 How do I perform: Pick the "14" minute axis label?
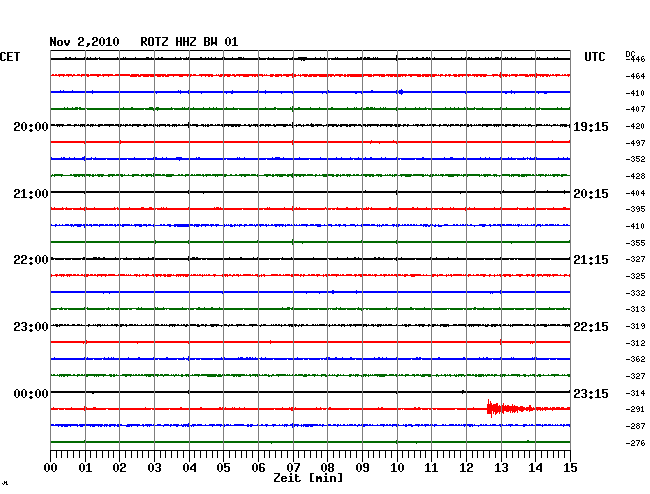(x=535, y=468)
